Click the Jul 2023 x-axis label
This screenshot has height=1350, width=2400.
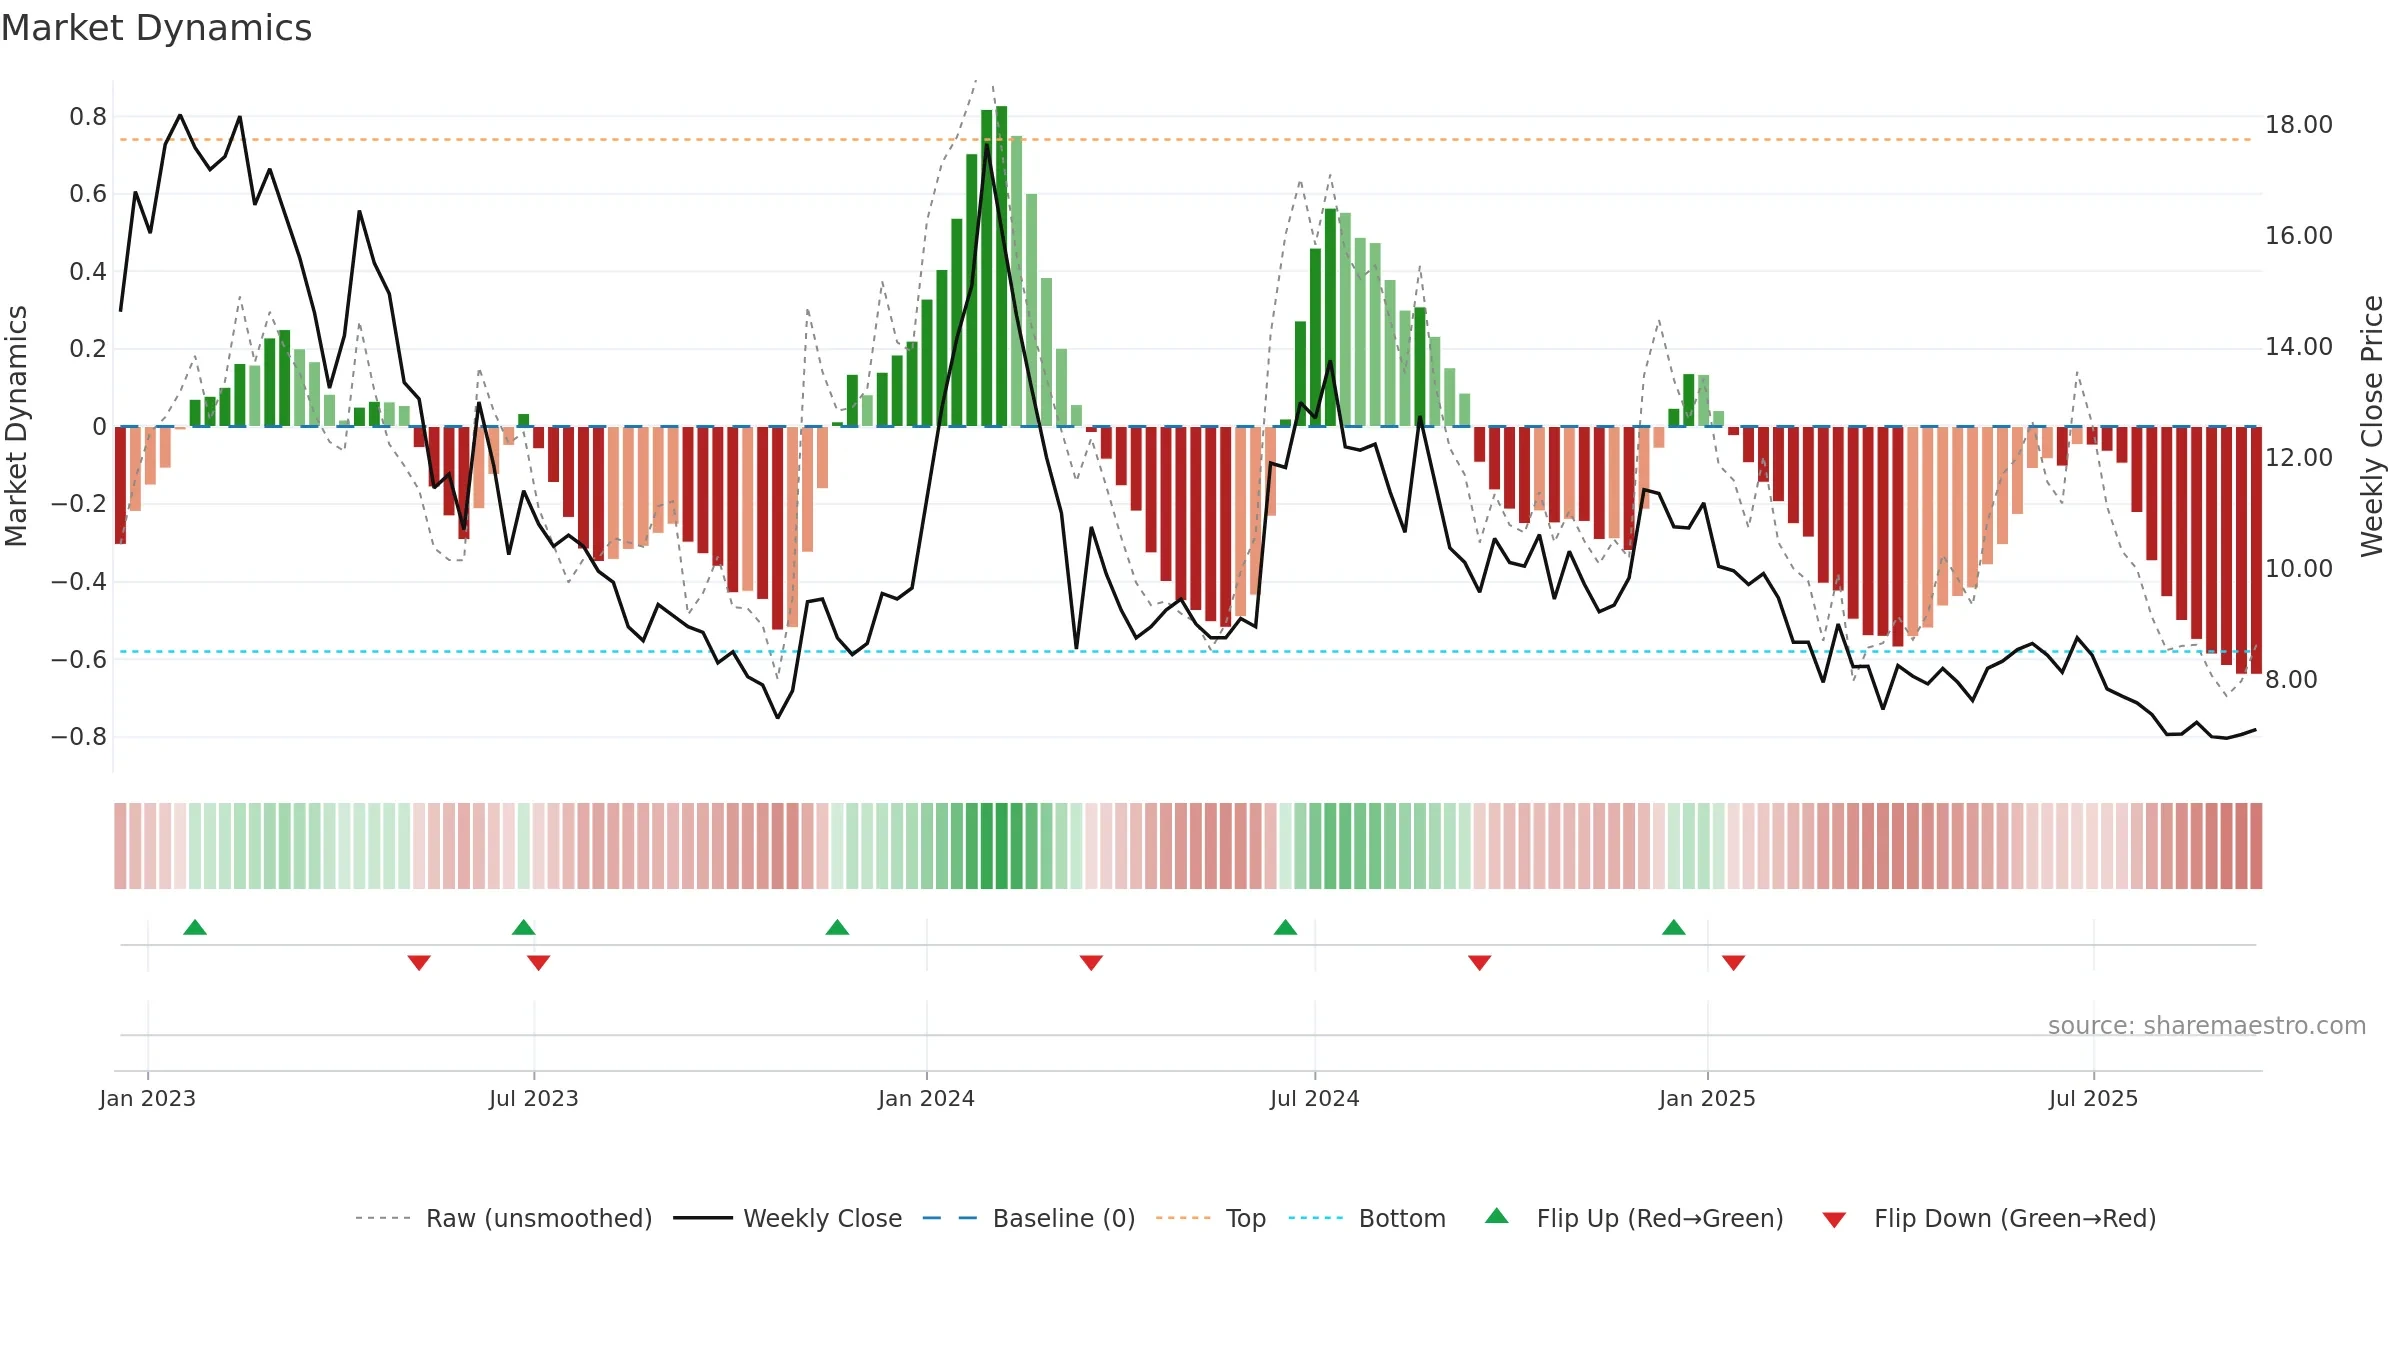[534, 1098]
